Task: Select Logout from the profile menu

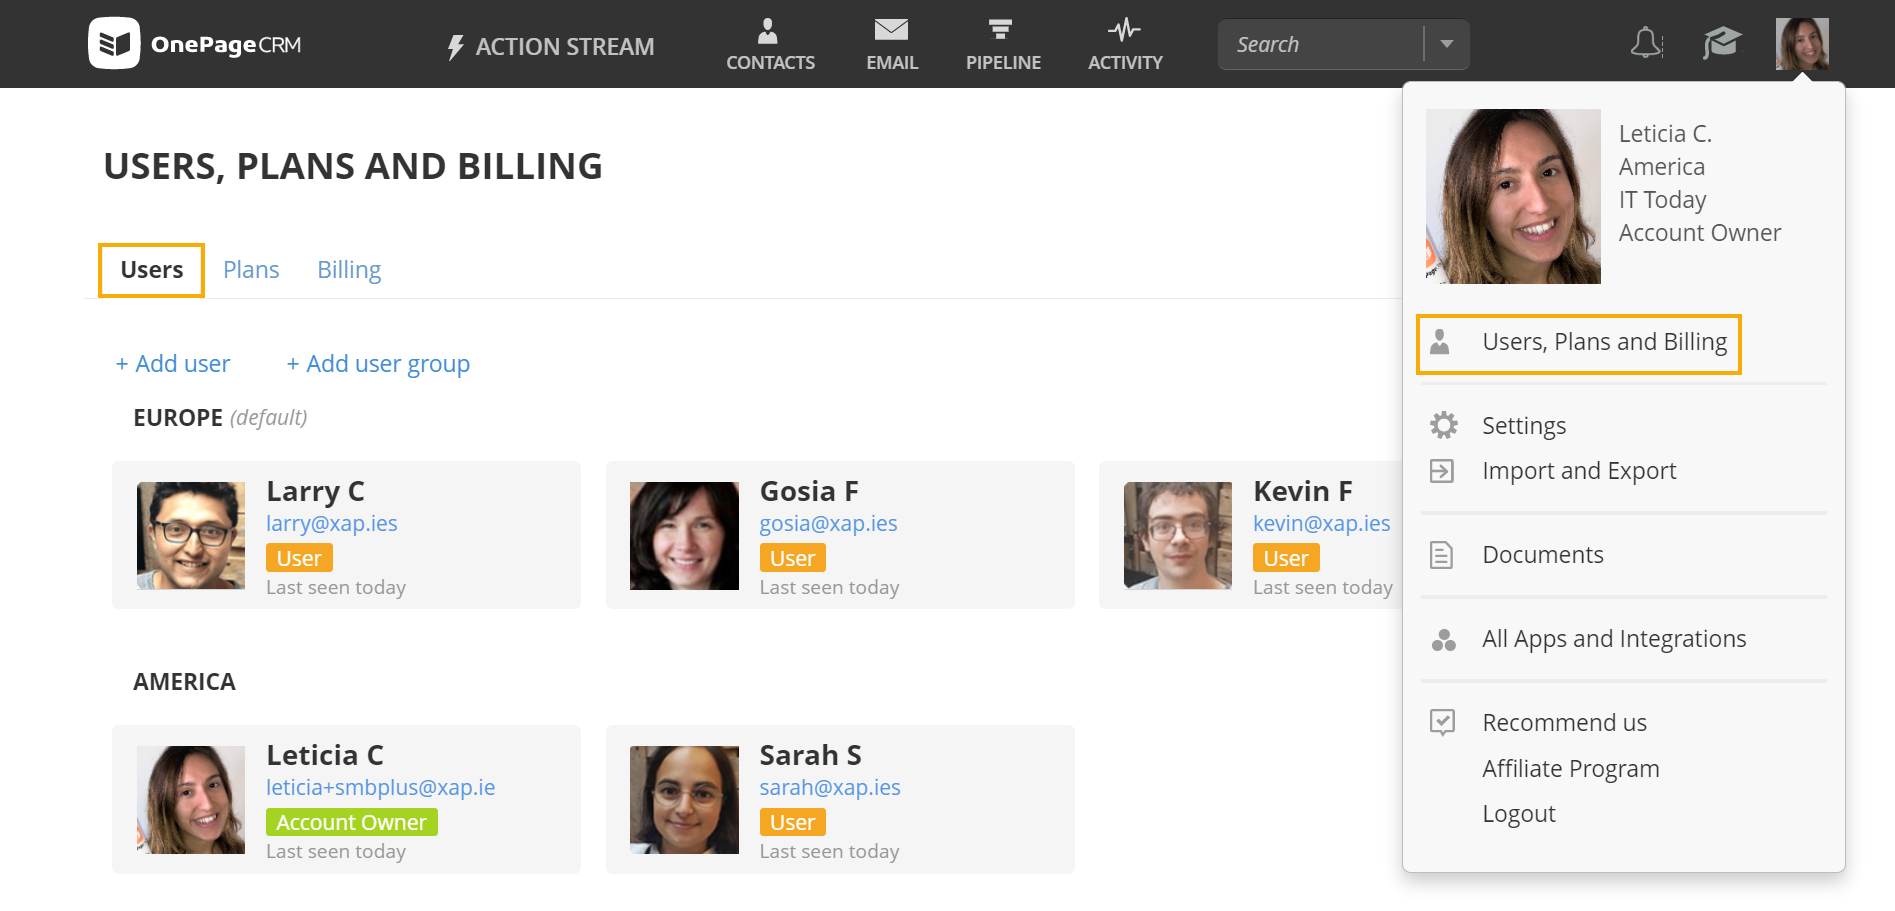Action: (1519, 814)
